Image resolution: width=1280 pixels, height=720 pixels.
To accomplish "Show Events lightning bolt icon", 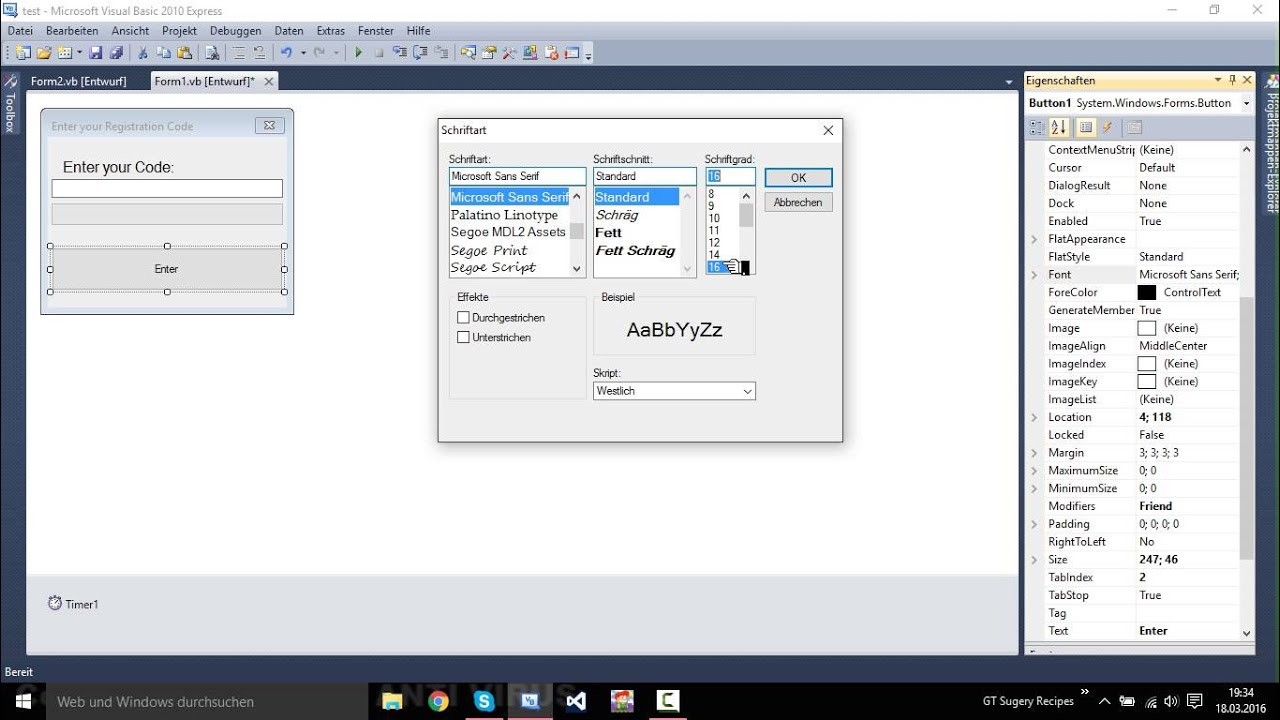I will click(1108, 127).
